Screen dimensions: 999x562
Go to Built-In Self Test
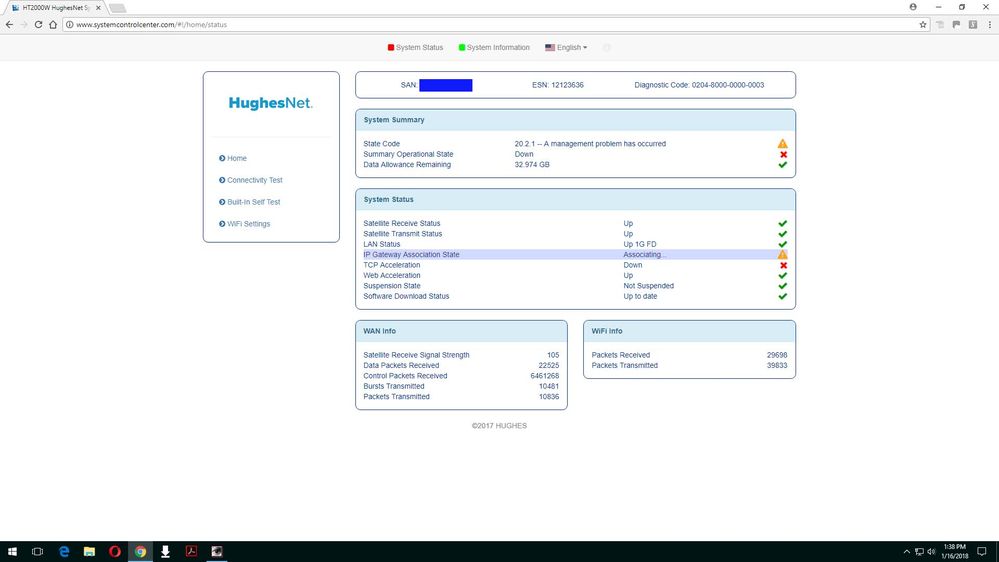[253, 202]
